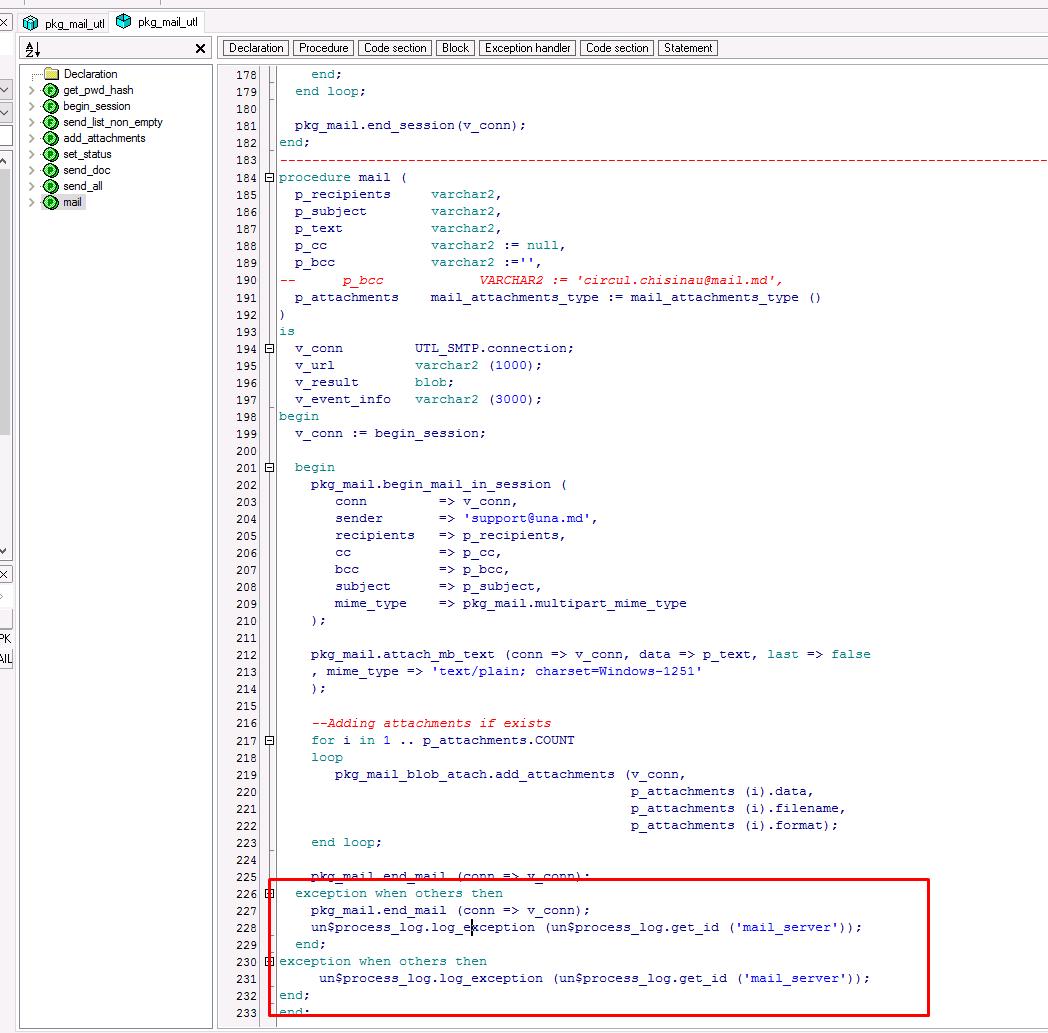
Task: Expand the send_doc tree node
Action: [x=31, y=170]
